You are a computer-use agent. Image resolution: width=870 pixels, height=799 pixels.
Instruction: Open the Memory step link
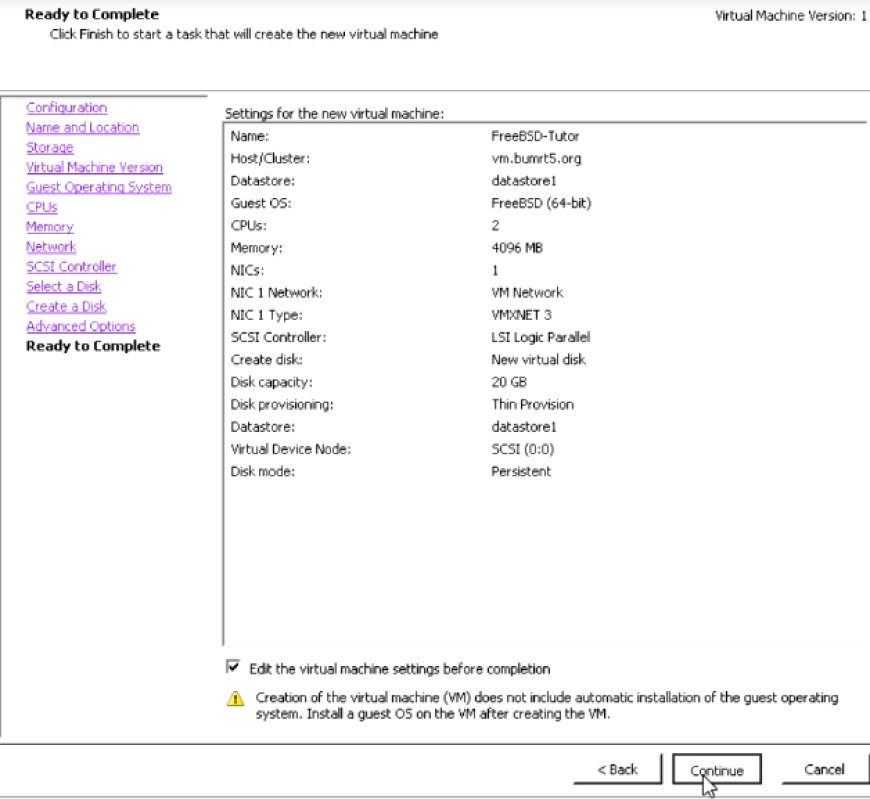pyautogui.click(x=50, y=227)
